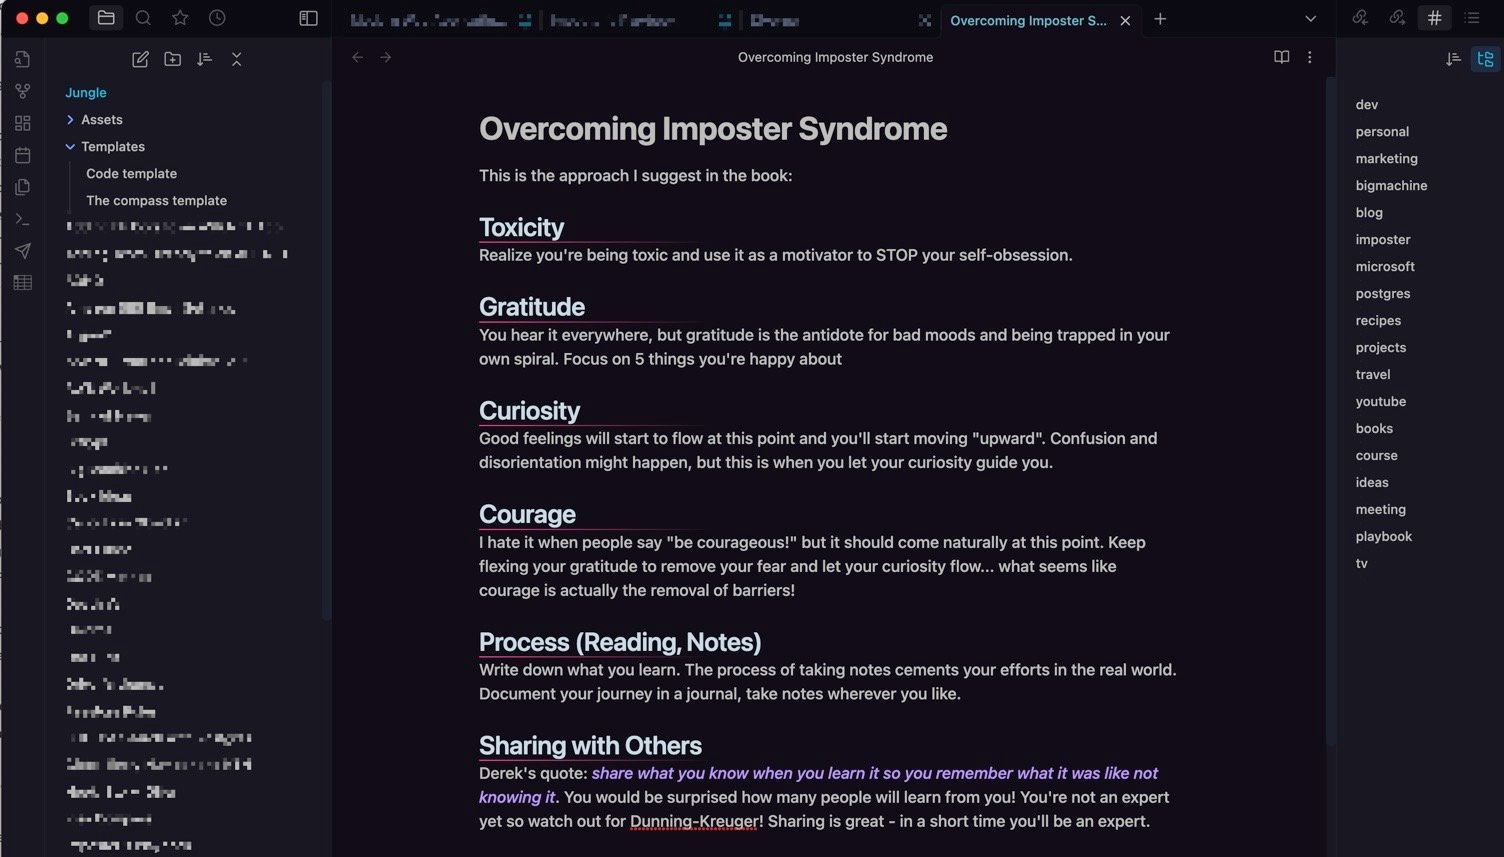Open the bookmarks star icon

(180, 18)
